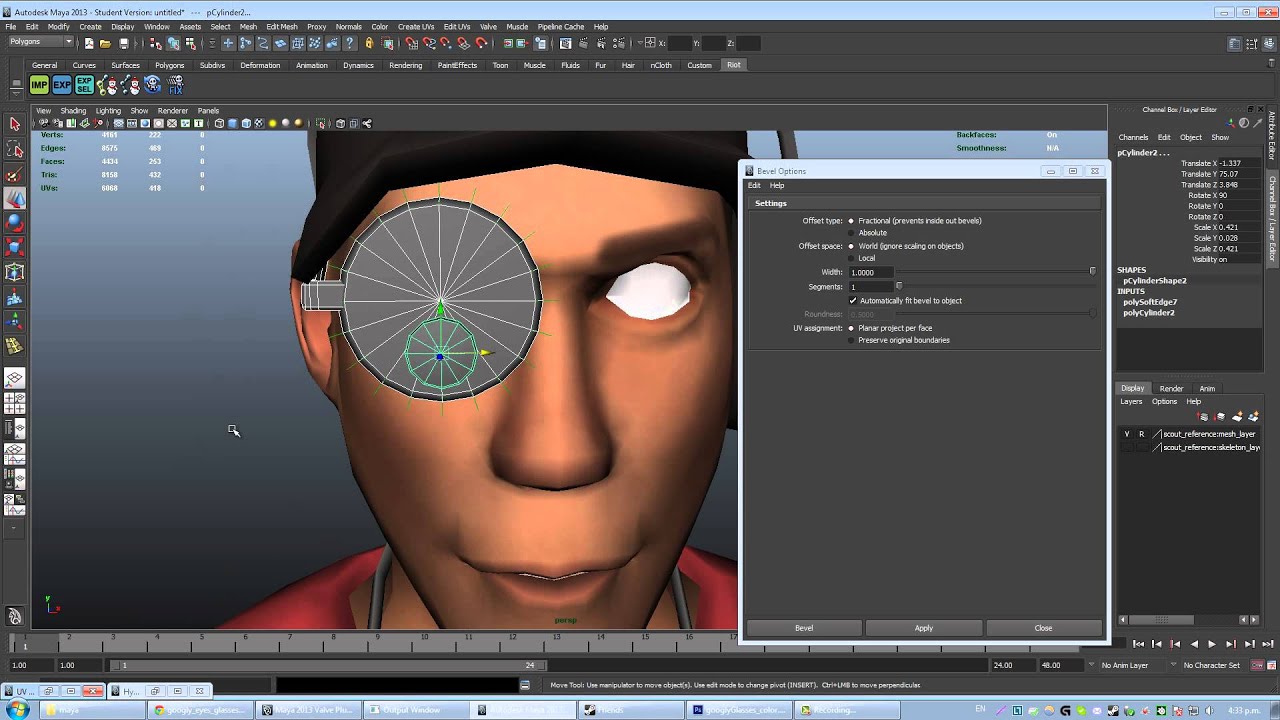Open the viewport Shading menu

(x=73, y=111)
